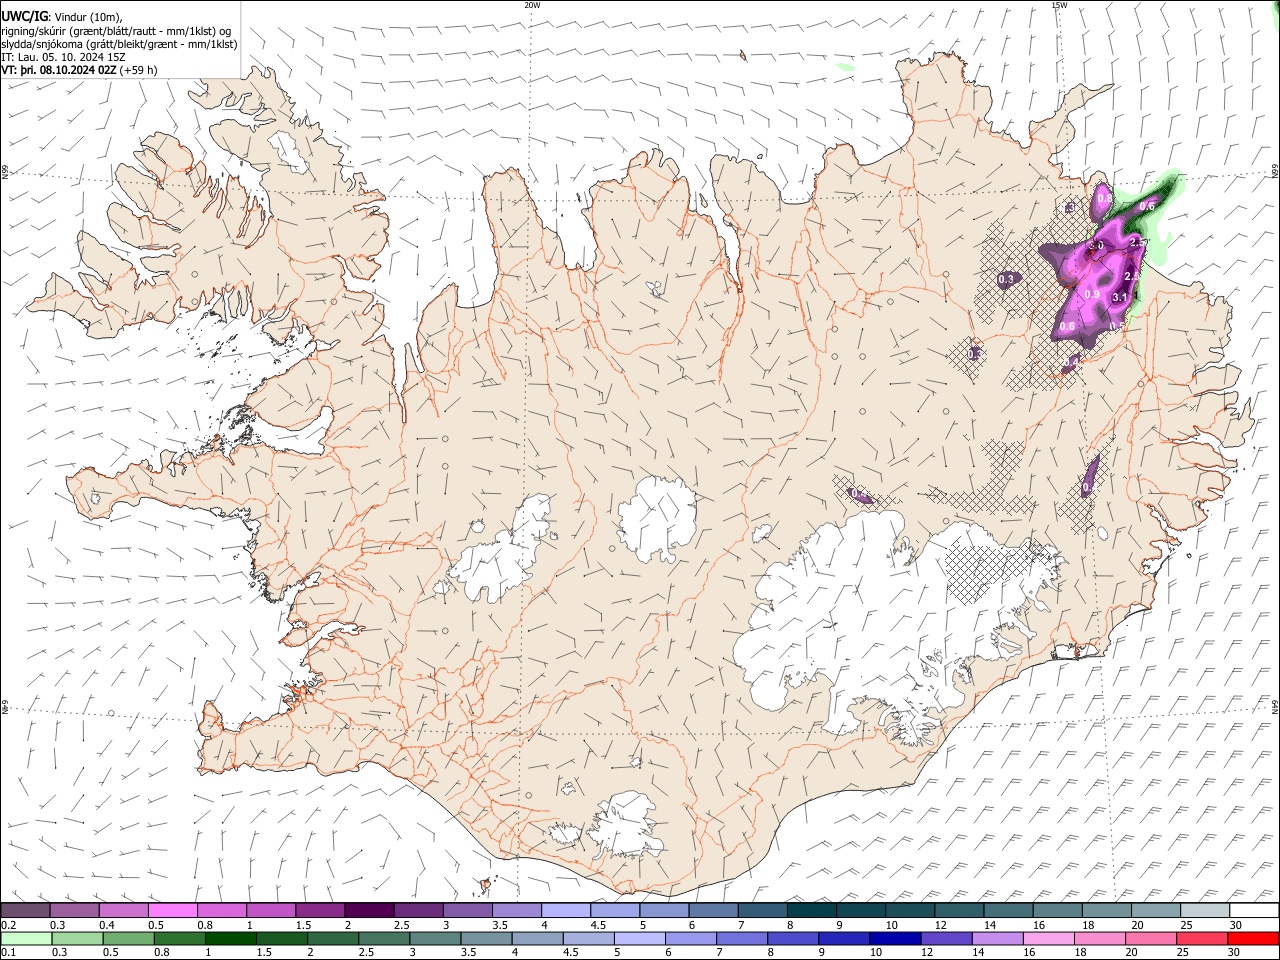The height and width of the screenshot is (960, 1280).
Task: Click the 0.8 value on the northern purple lobe
Action: pyautogui.click(x=1104, y=199)
